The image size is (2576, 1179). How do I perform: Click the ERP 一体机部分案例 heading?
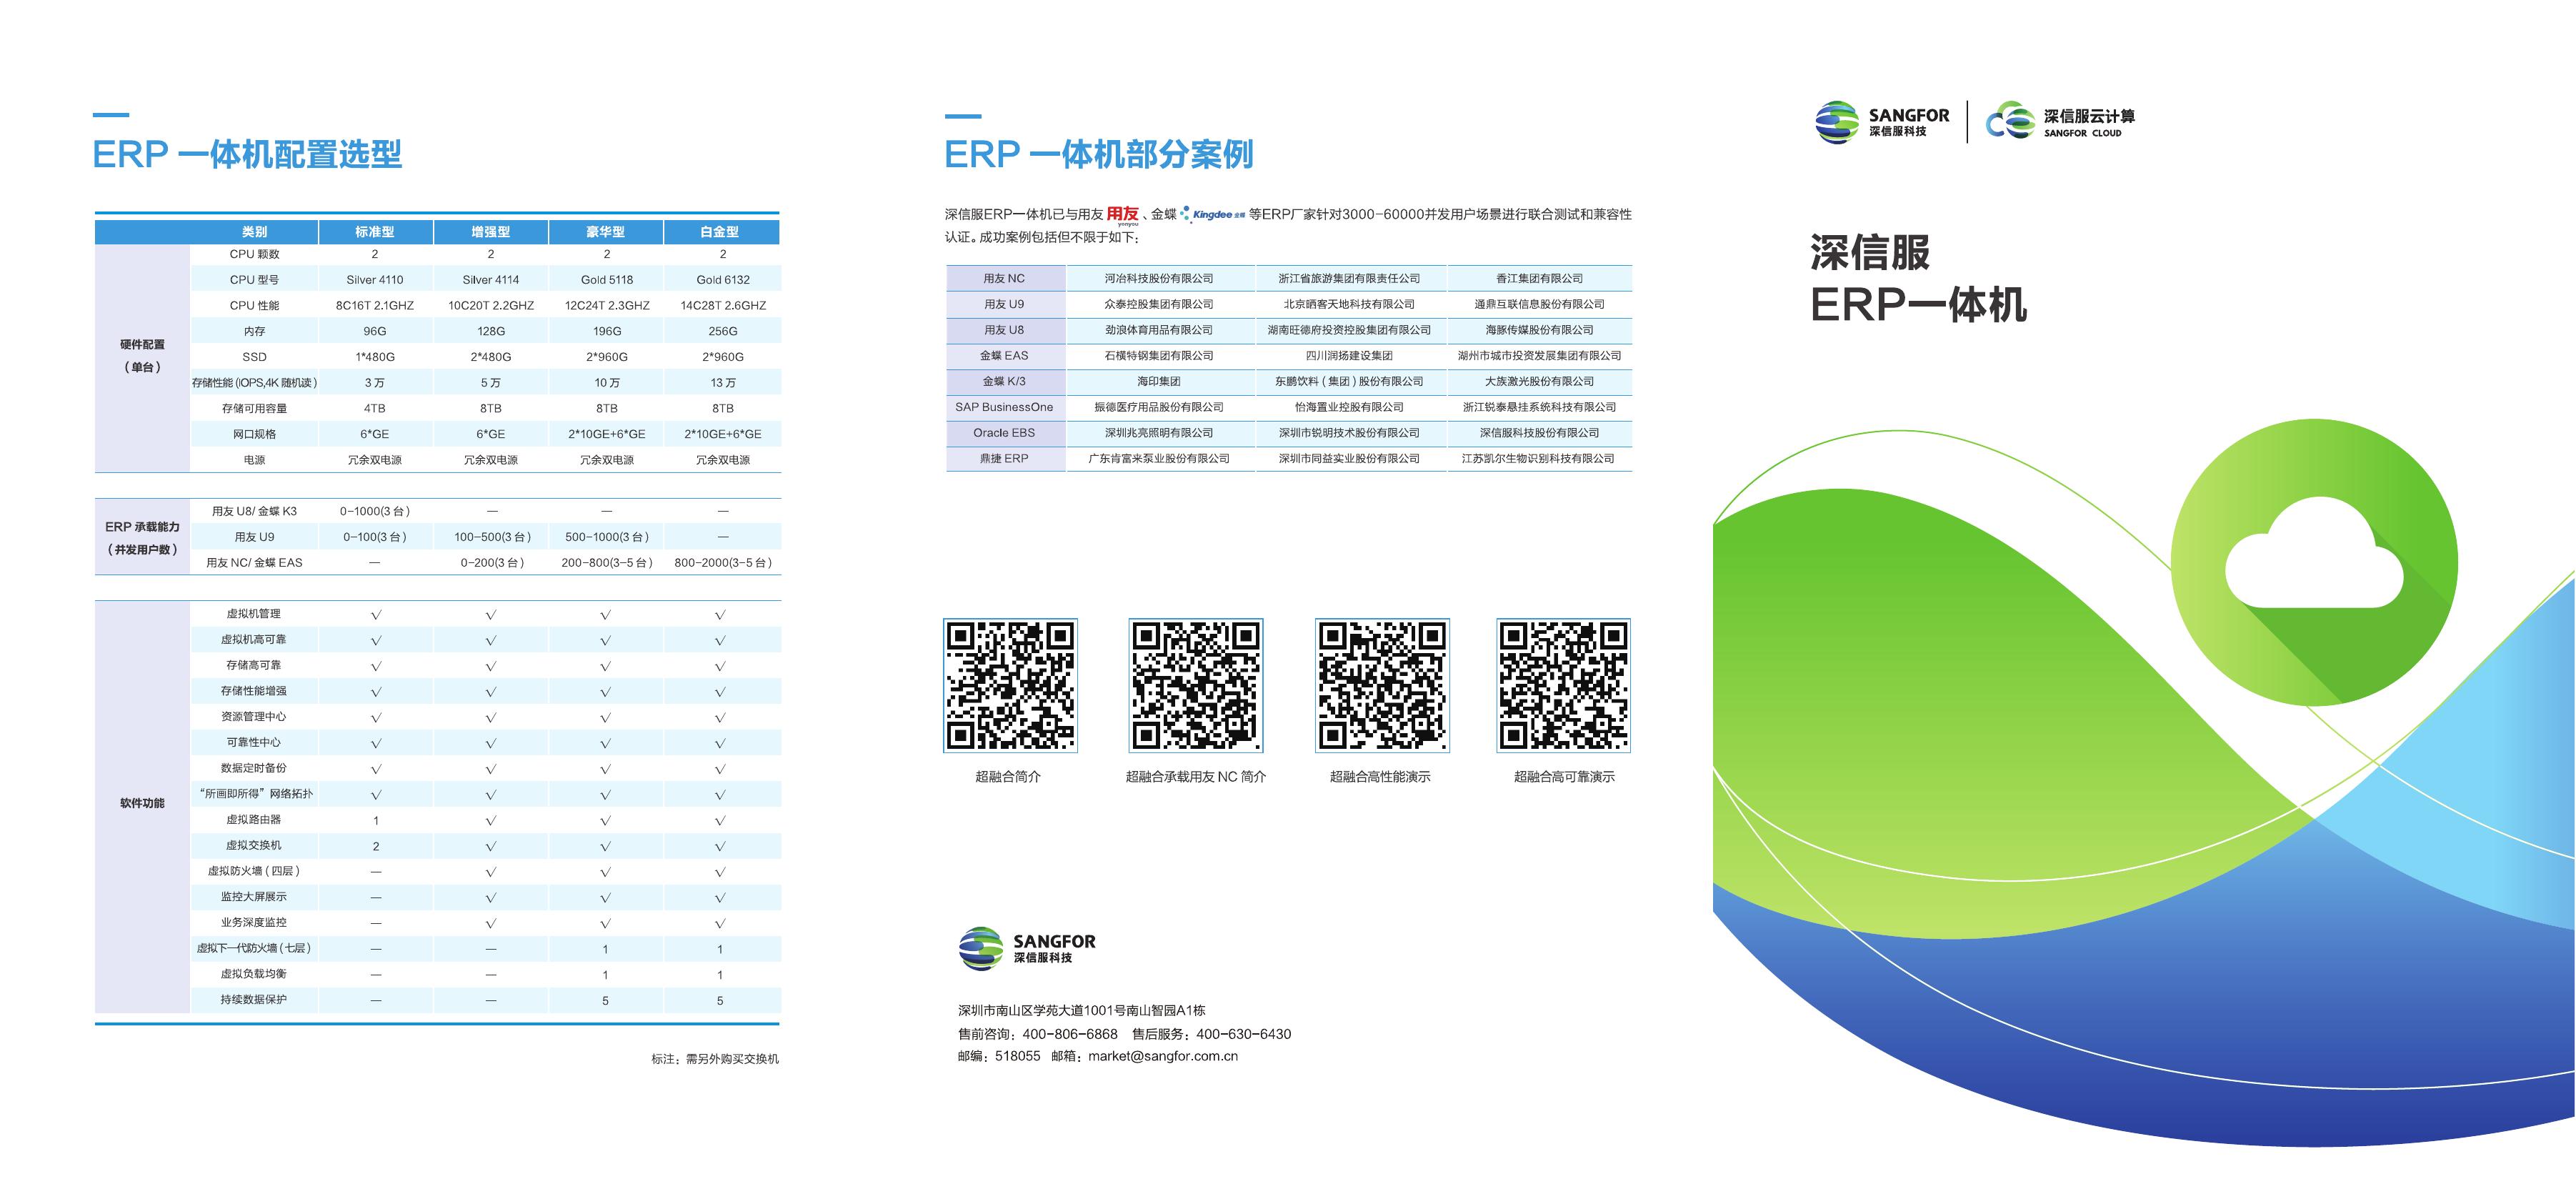[1099, 154]
